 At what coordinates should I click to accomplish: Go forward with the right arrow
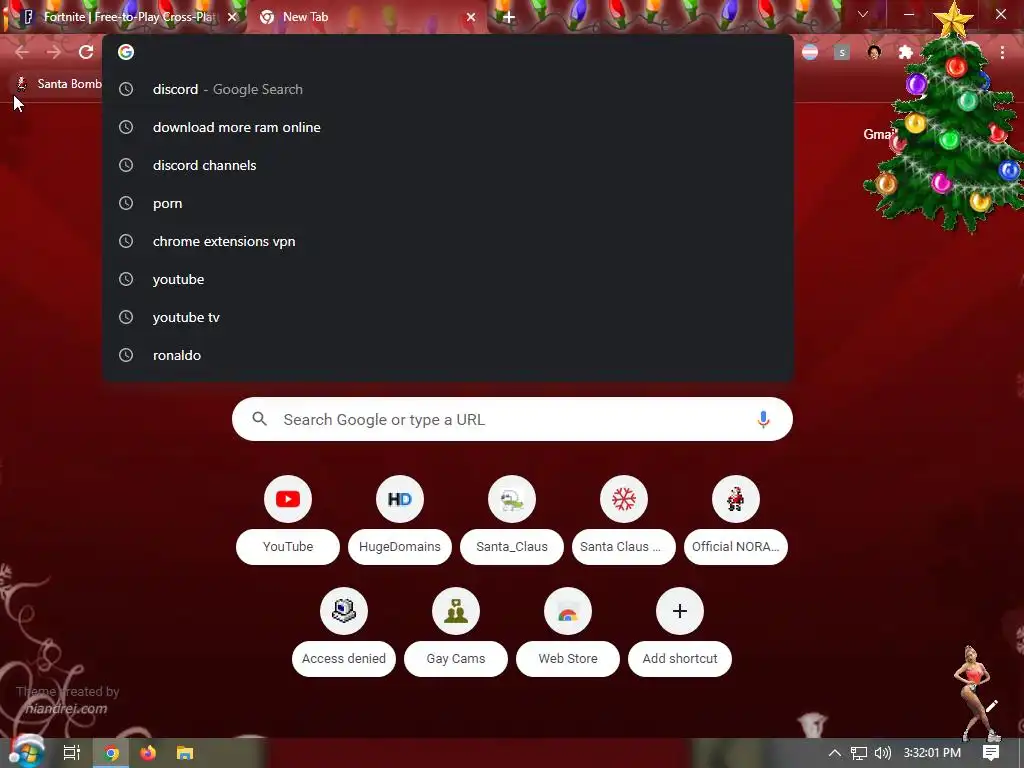point(54,52)
